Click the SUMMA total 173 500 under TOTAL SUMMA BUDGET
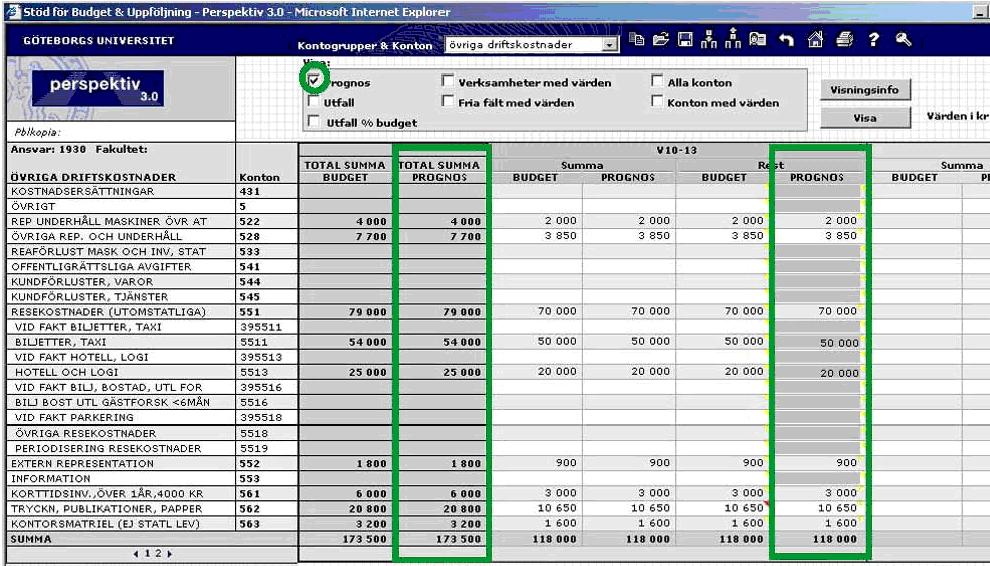Screen dimensions: 990x566 click(x=364, y=539)
